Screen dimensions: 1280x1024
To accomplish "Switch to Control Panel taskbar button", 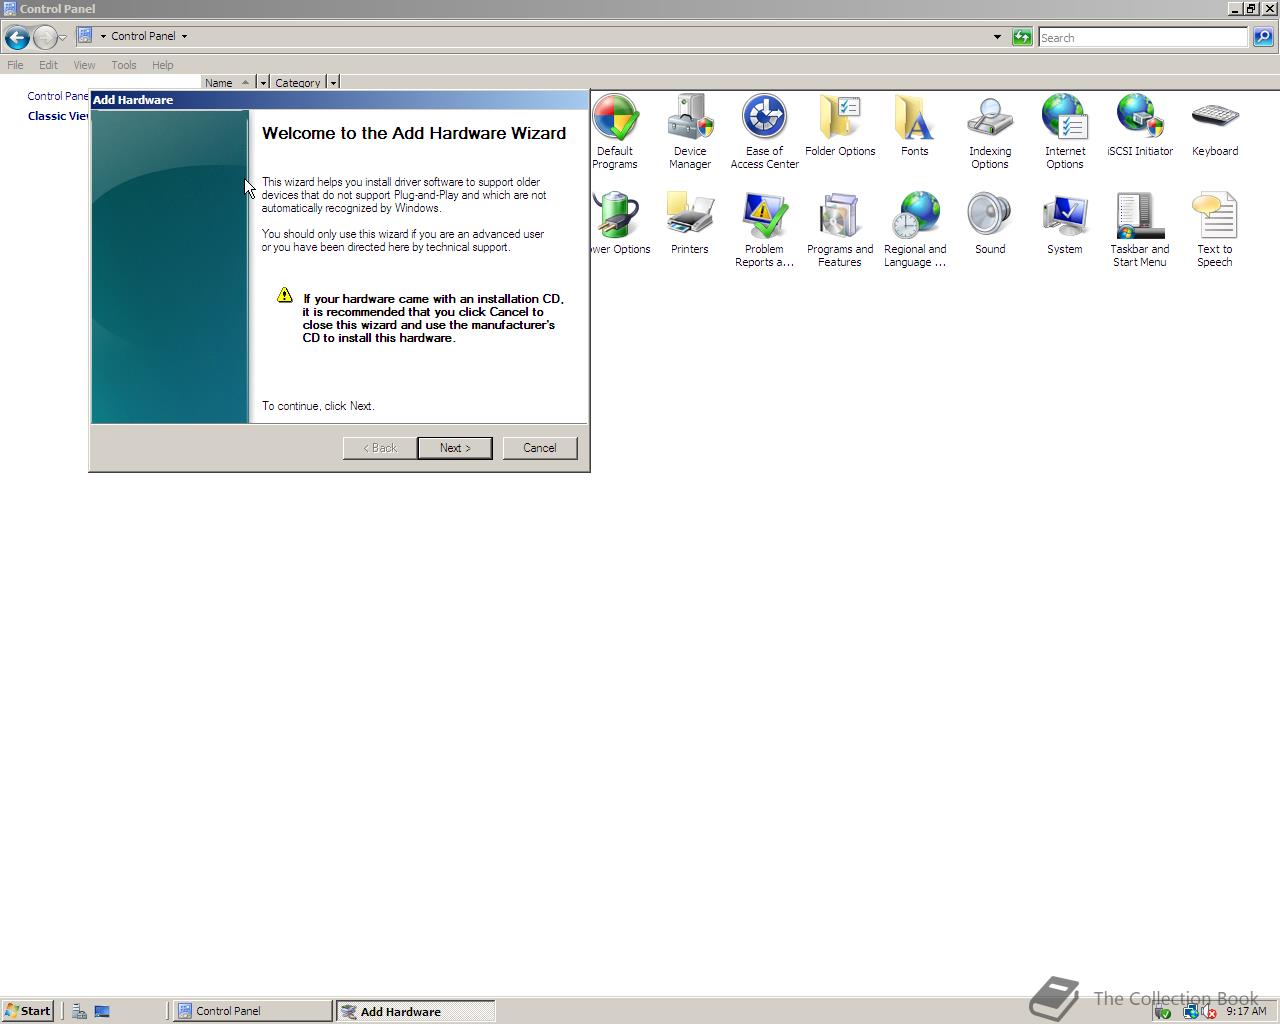I will point(253,1011).
